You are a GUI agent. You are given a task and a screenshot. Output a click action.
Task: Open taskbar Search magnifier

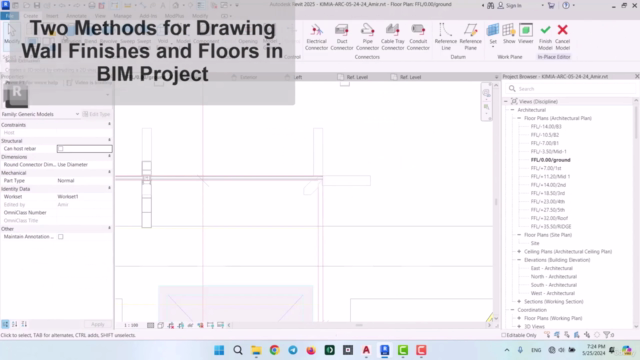pyautogui.click(x=238, y=350)
